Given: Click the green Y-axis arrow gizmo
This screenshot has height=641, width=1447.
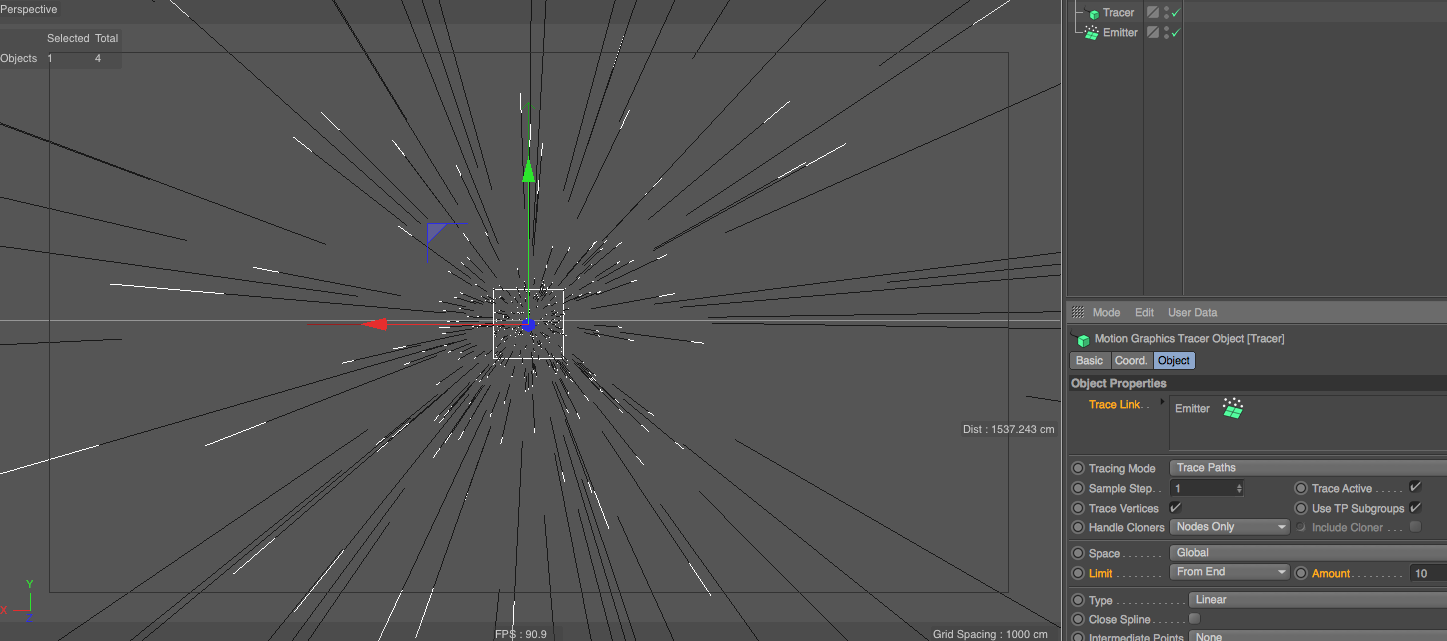Looking at the screenshot, I should pyautogui.click(x=528, y=172).
